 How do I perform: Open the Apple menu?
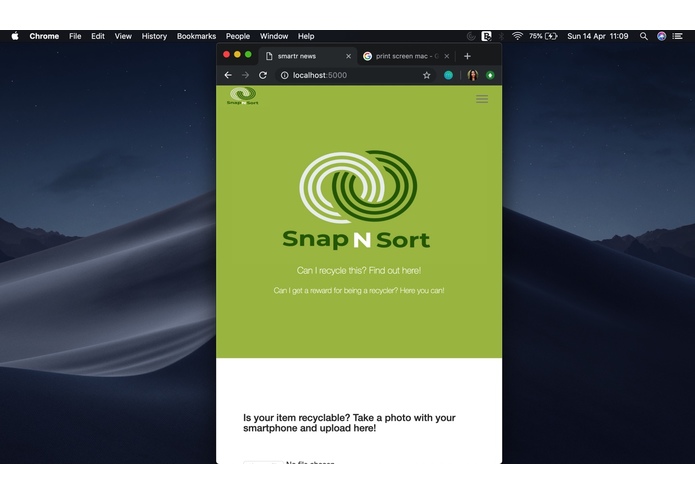(15, 36)
